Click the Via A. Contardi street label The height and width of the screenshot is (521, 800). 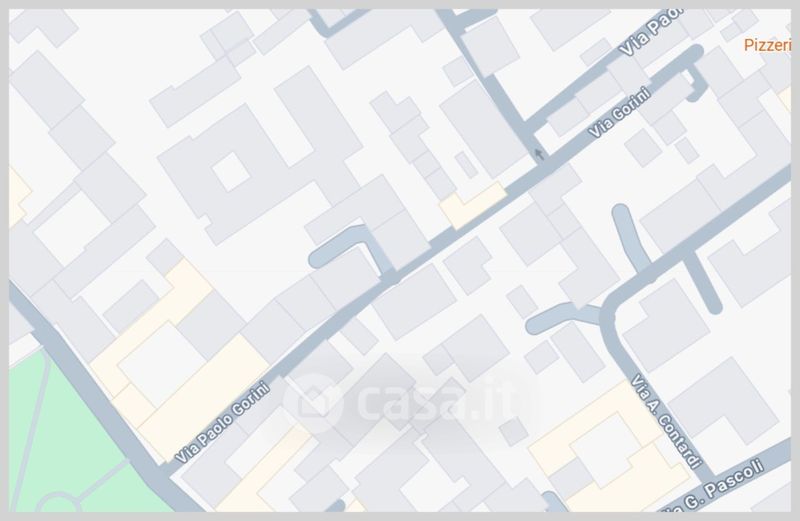click(666, 421)
